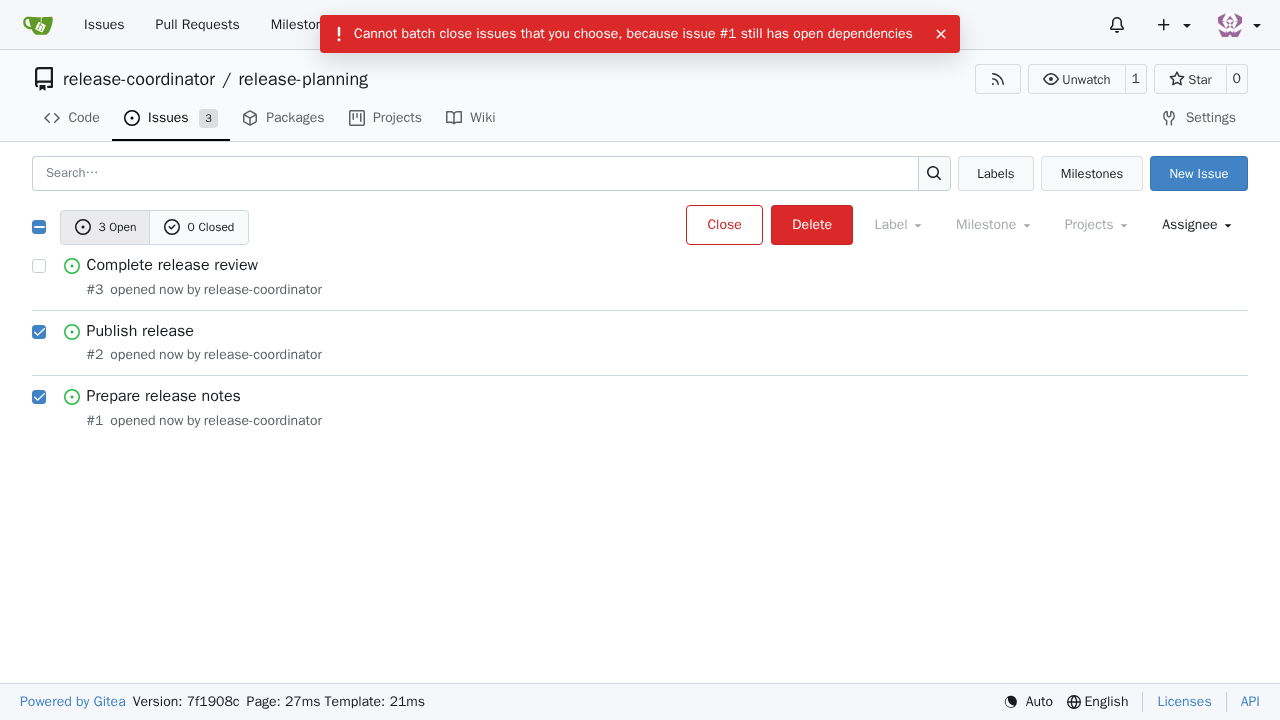Viewport: 1280px width, 720px height.
Task: Uncheck the Publish release checkbox
Action: [x=39, y=332]
